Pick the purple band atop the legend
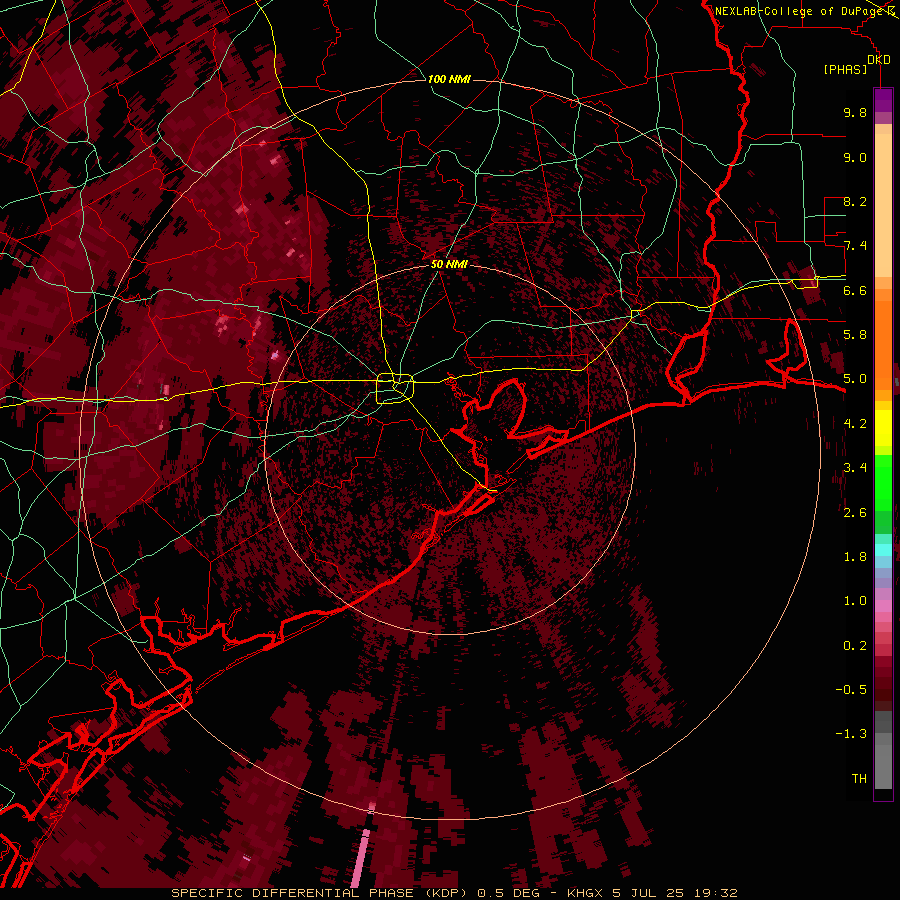Image resolution: width=900 pixels, height=900 pixels. coord(883,100)
